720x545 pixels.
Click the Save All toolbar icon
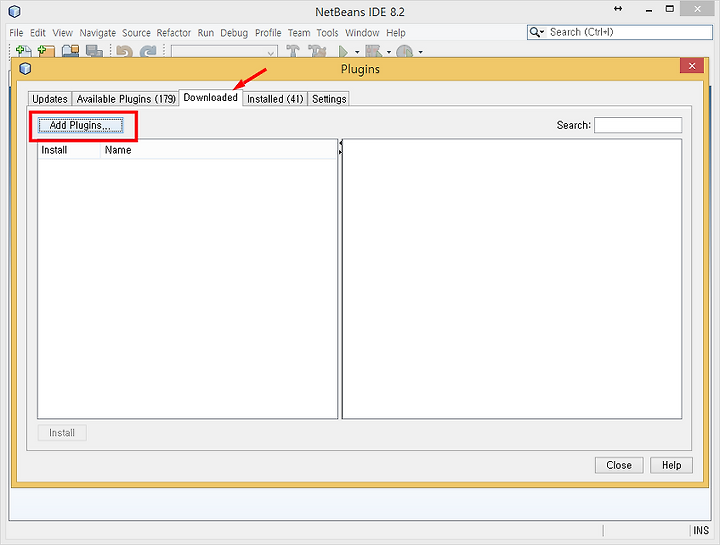[x=94, y=51]
